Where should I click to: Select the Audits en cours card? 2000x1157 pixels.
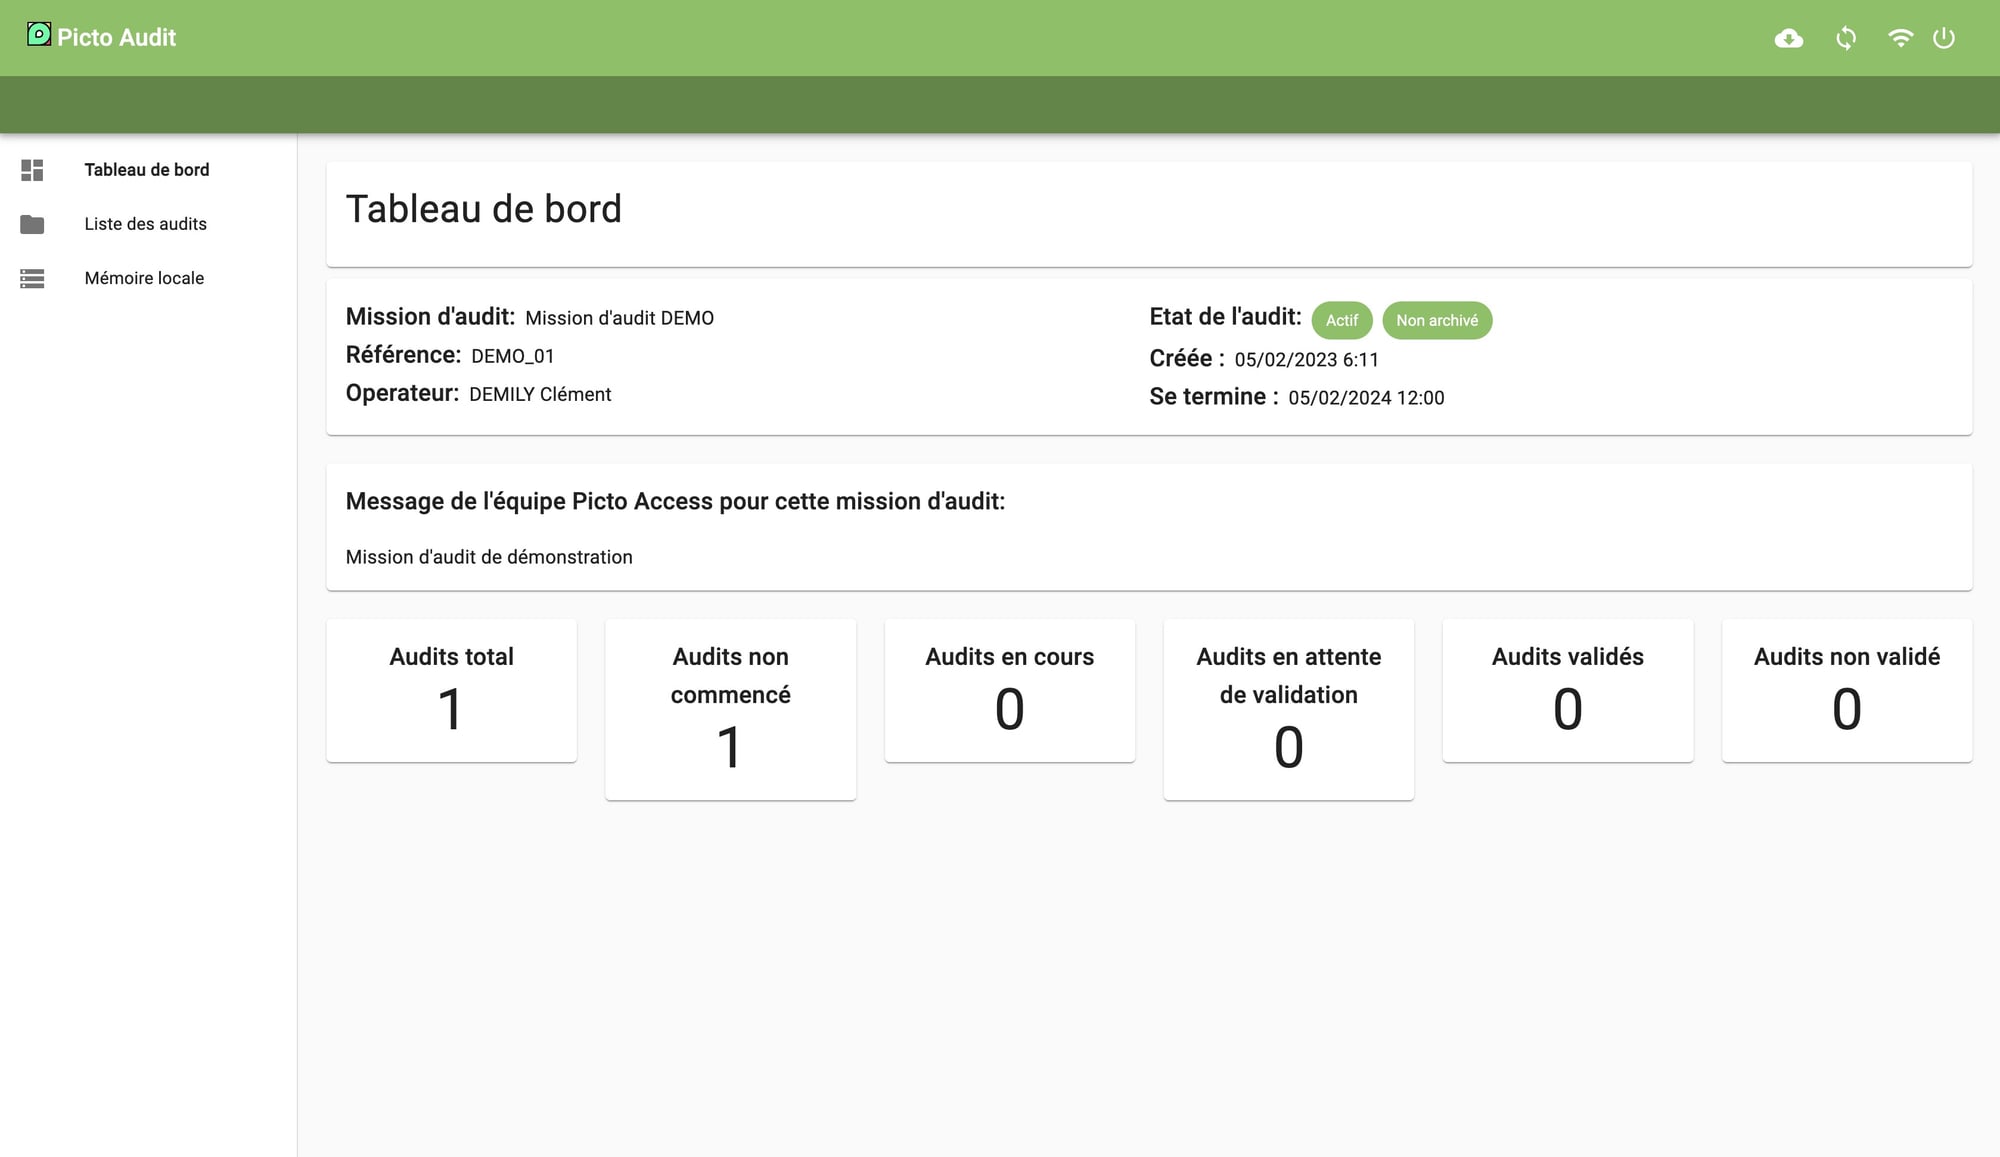(1009, 690)
